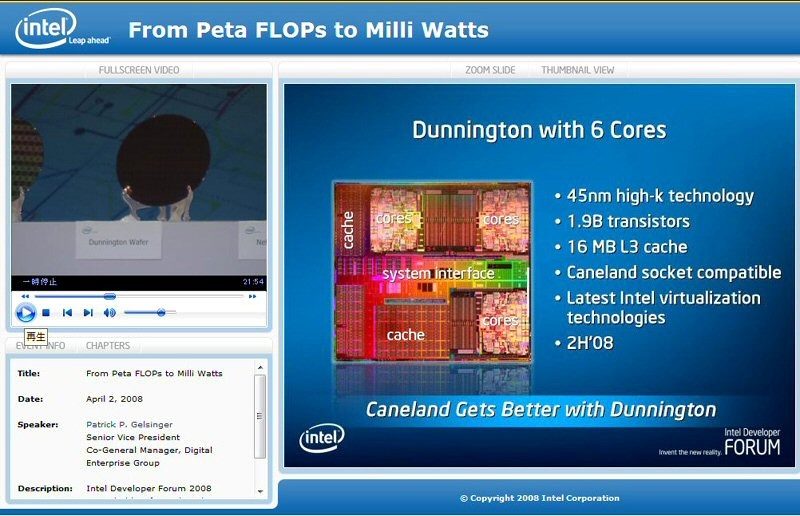Click the Dunnington Wafer video frame
Screen dimensions: 800x516
pyautogui.click(x=139, y=180)
